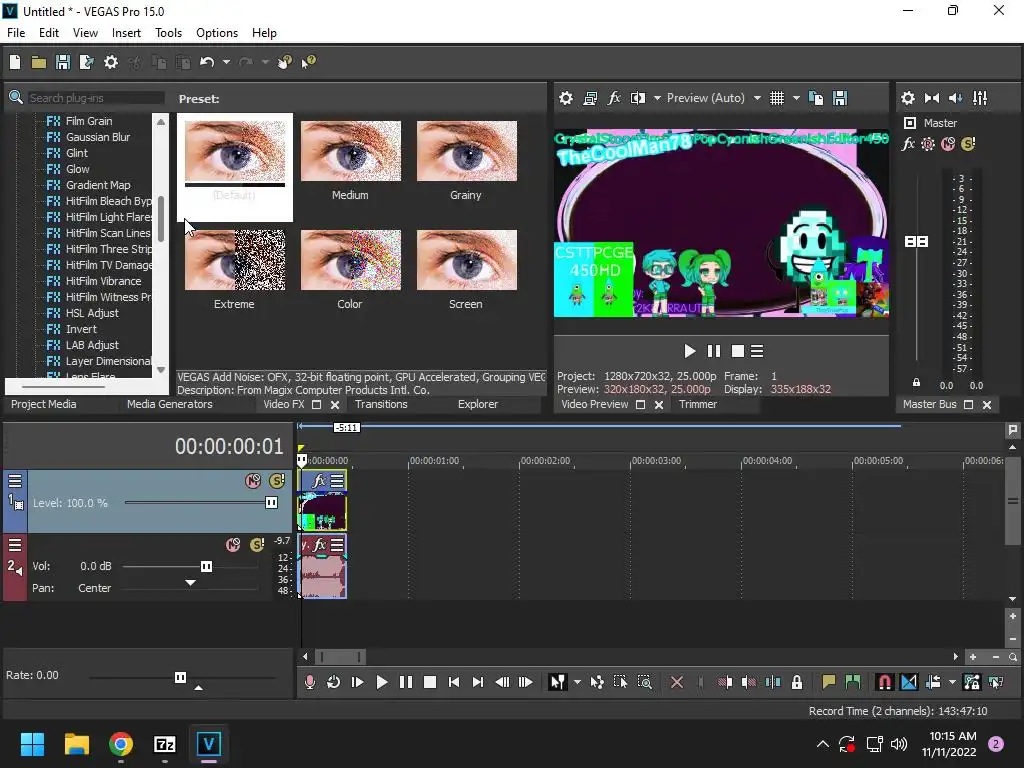Select the HSL Adjust plug-in
1024x768 pixels.
pyautogui.click(x=92, y=313)
